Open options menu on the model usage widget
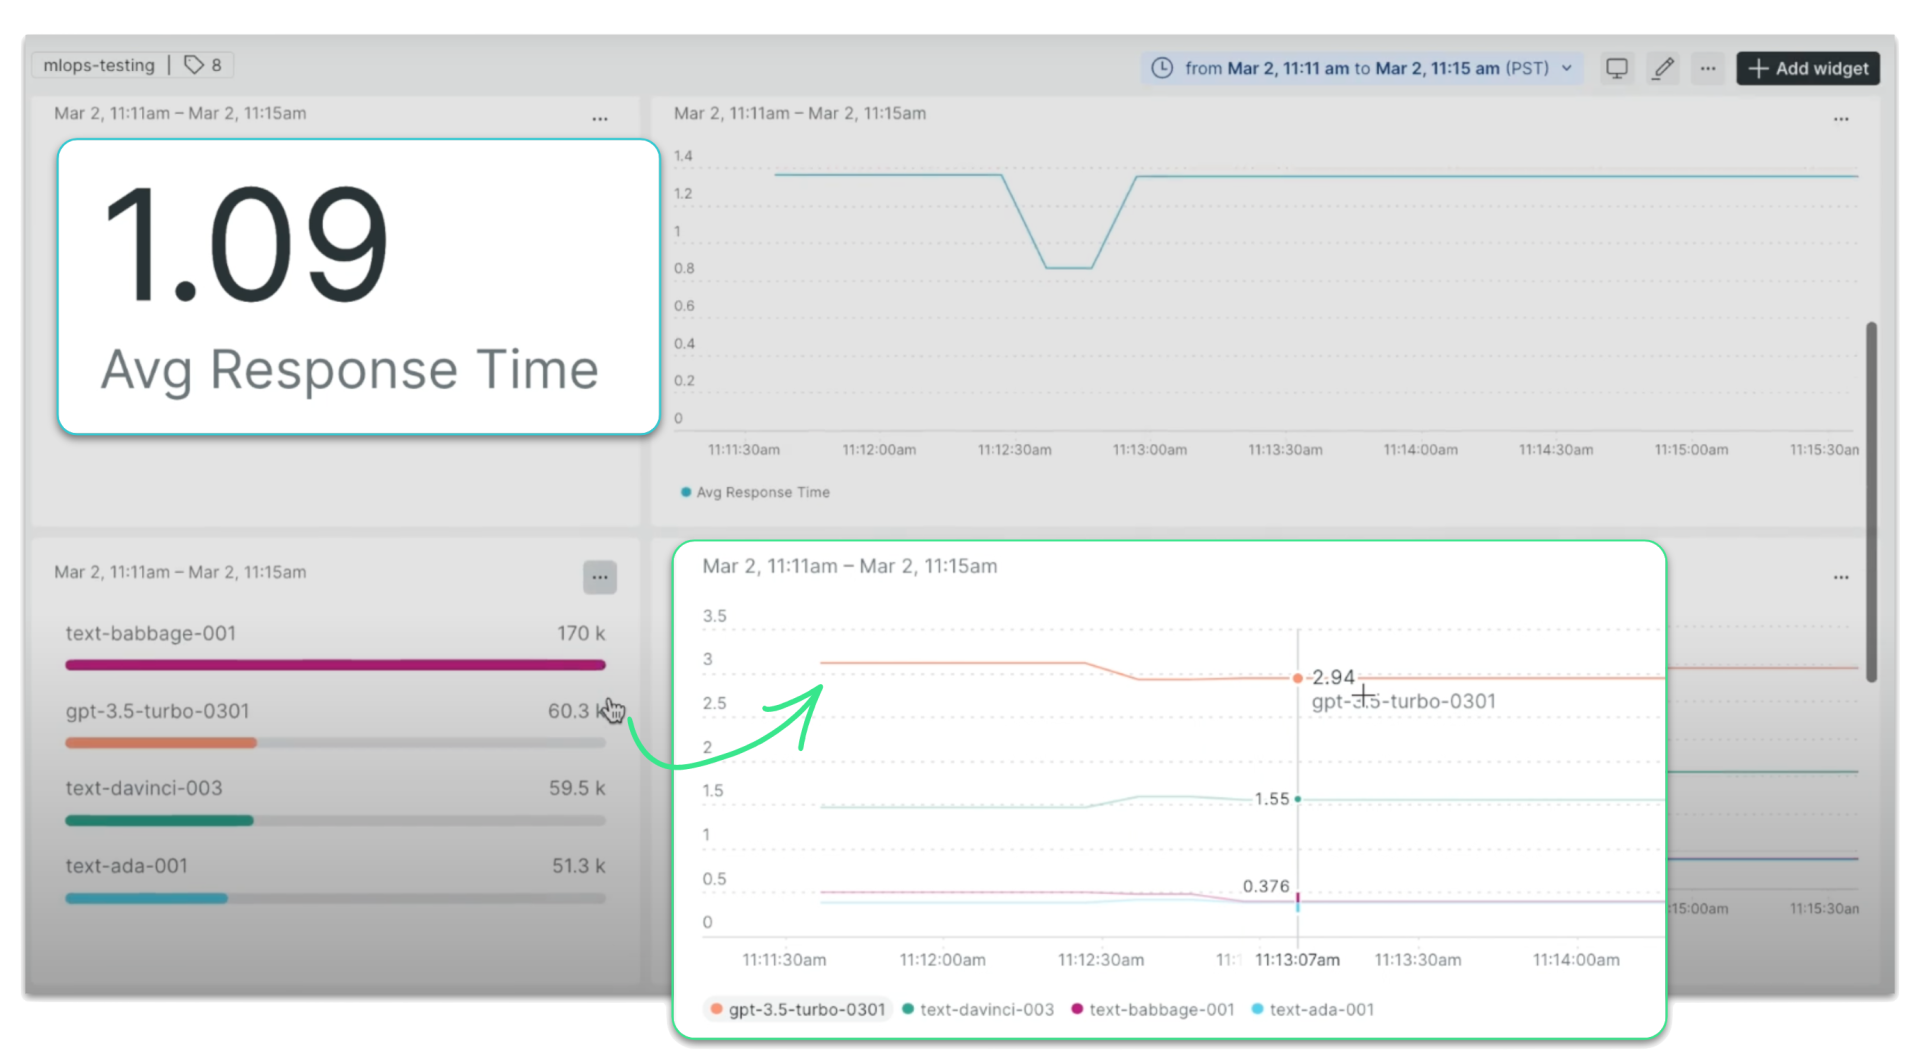The width and height of the screenshot is (1920, 1062). click(x=600, y=577)
